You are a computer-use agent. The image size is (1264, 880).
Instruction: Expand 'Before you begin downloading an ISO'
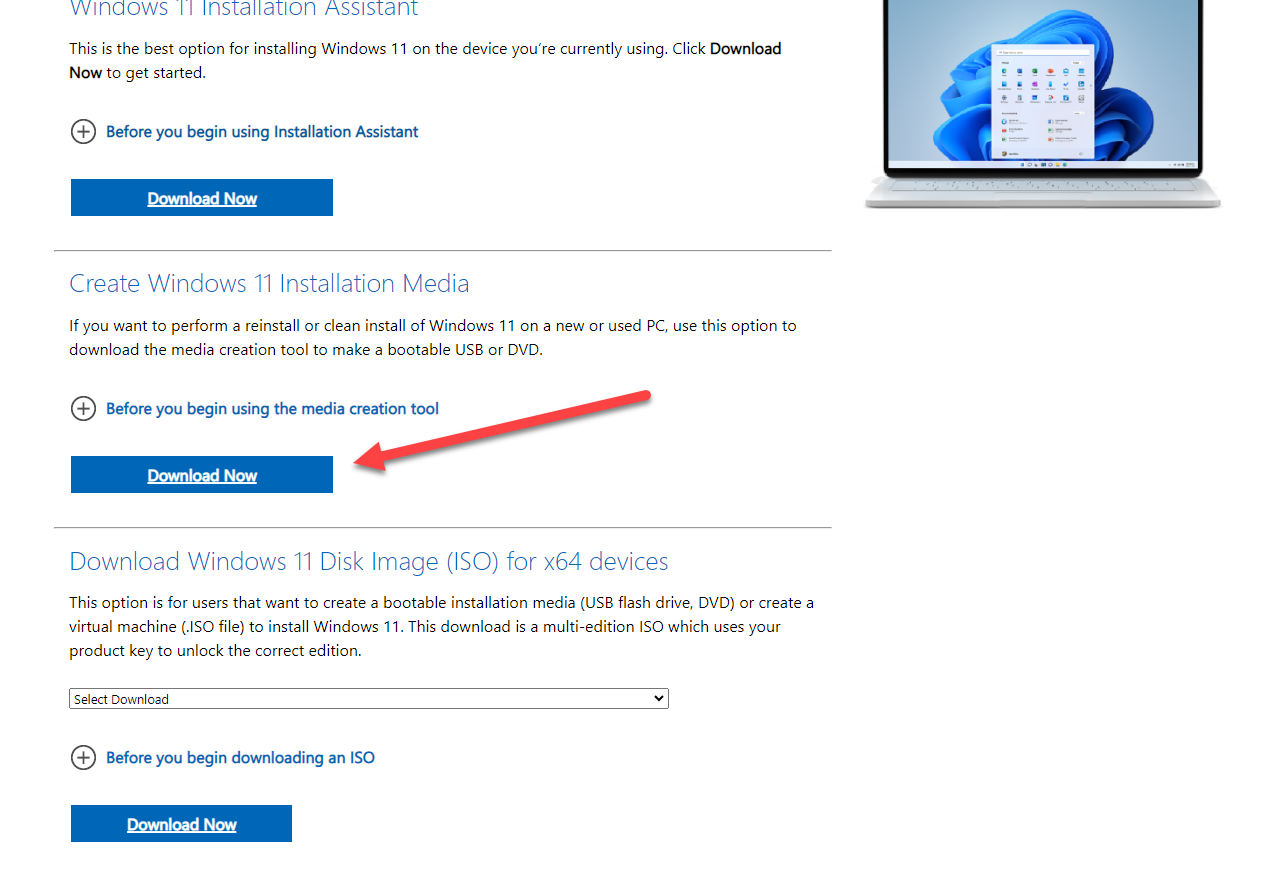[240, 758]
